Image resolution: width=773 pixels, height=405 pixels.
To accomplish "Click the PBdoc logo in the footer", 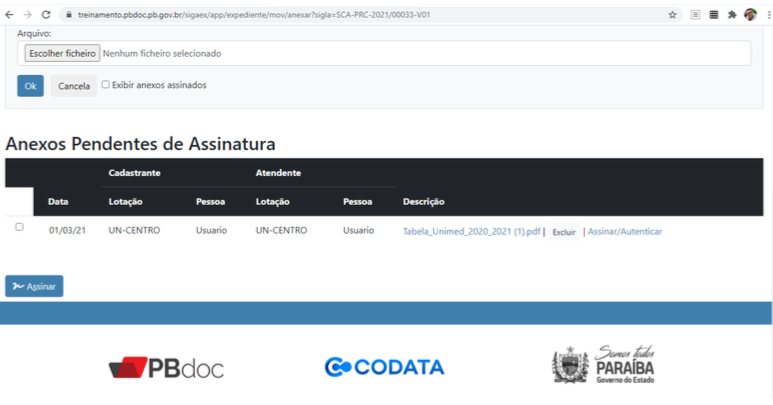I will pos(166,367).
